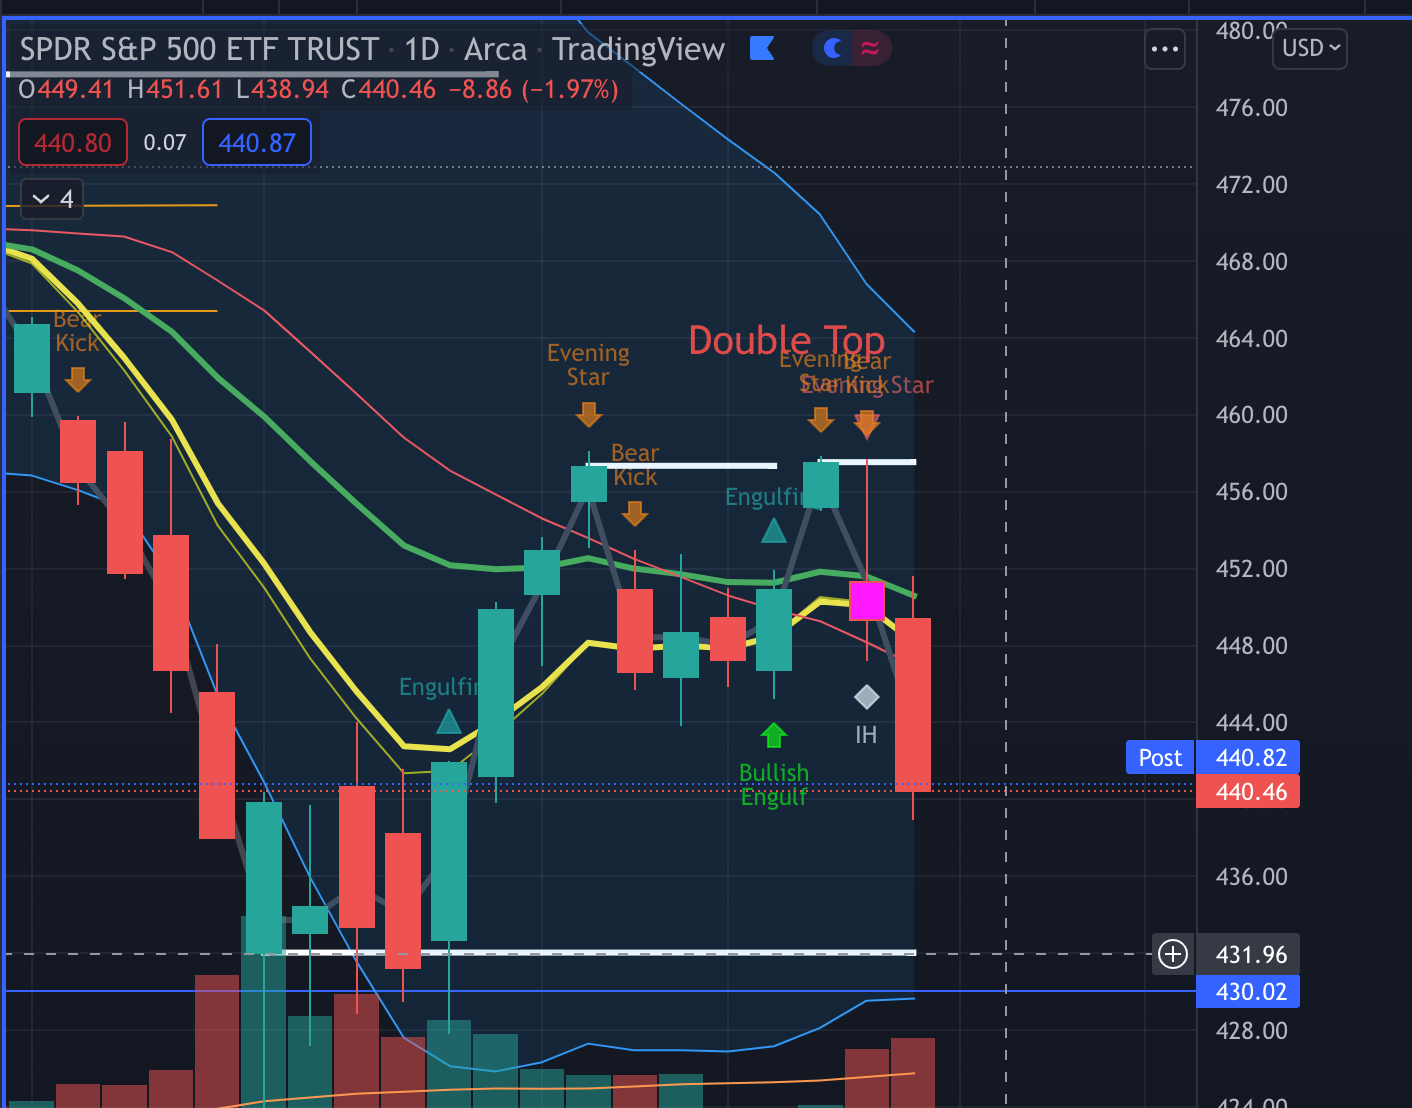
Task: Click the blue 440.87 buy price button
Action: (x=257, y=142)
